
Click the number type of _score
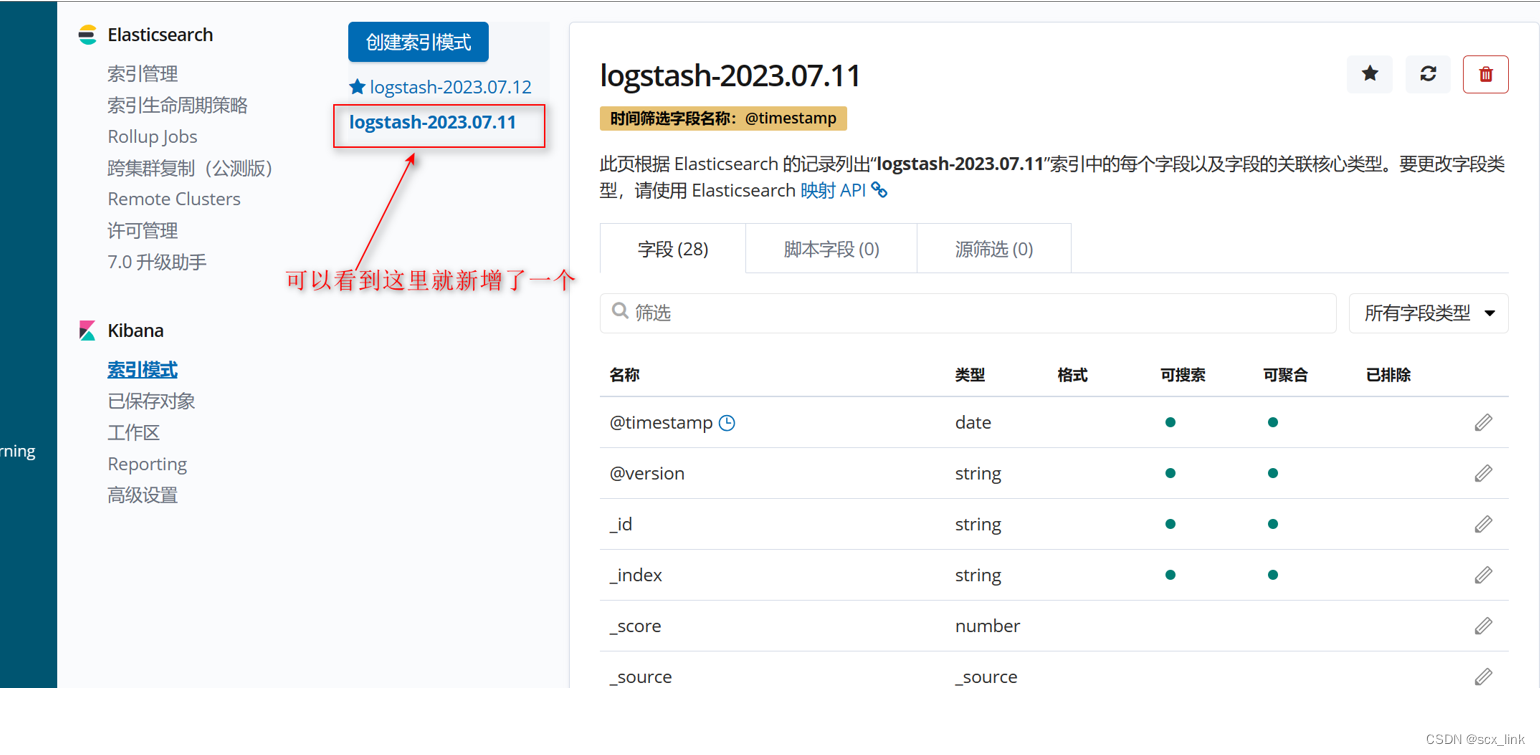(x=988, y=627)
